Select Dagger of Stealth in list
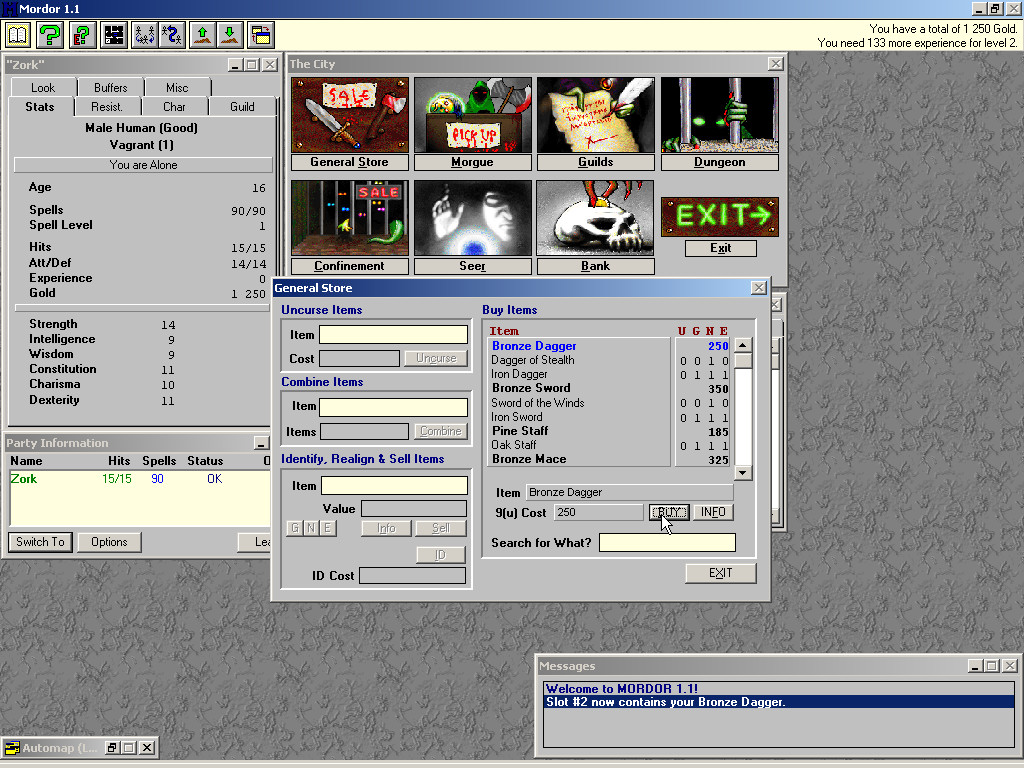 coord(579,360)
